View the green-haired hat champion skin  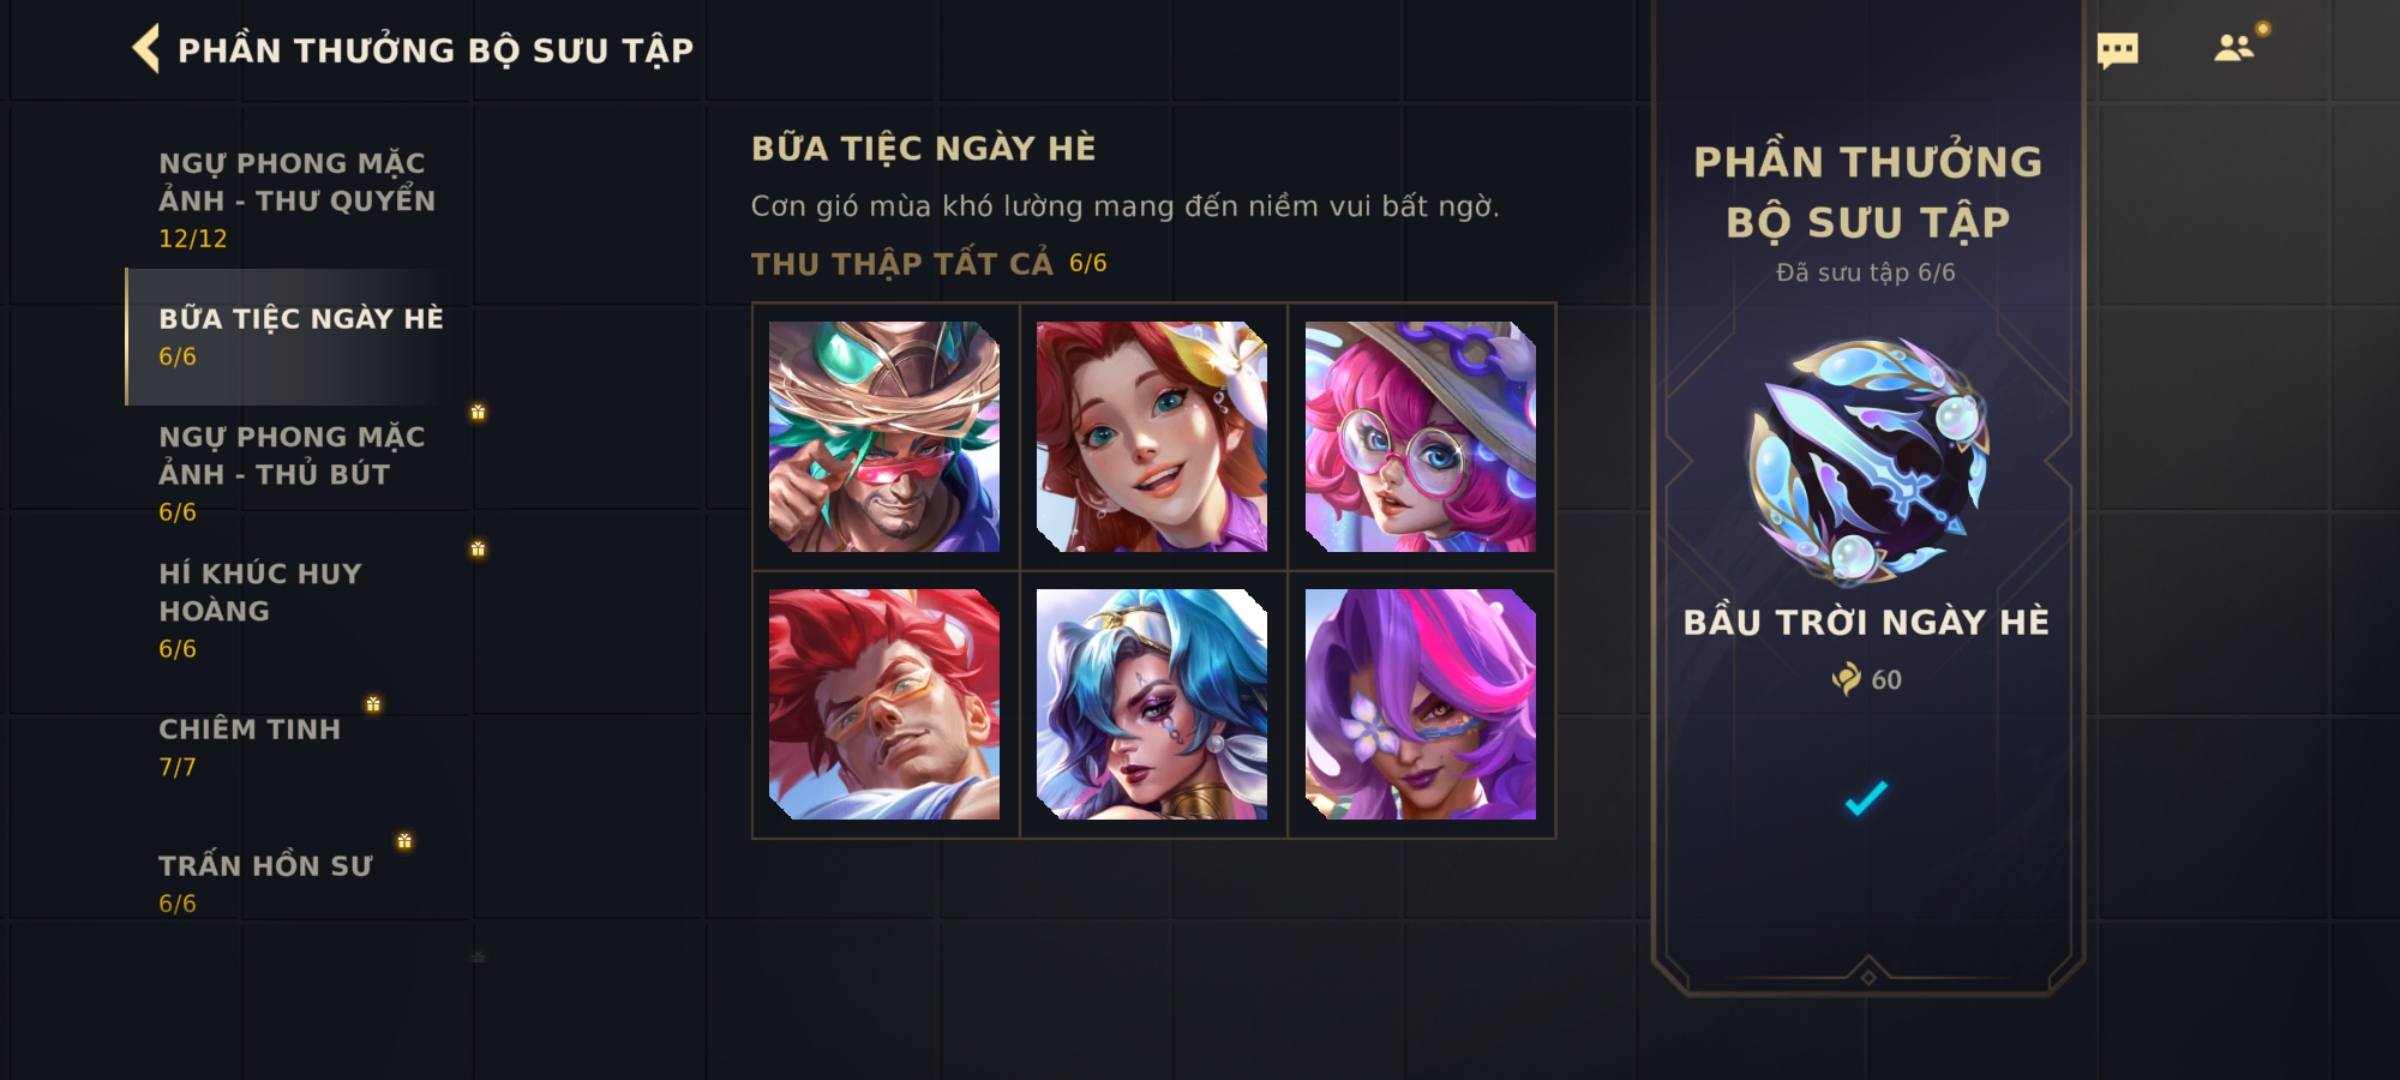tap(884, 436)
